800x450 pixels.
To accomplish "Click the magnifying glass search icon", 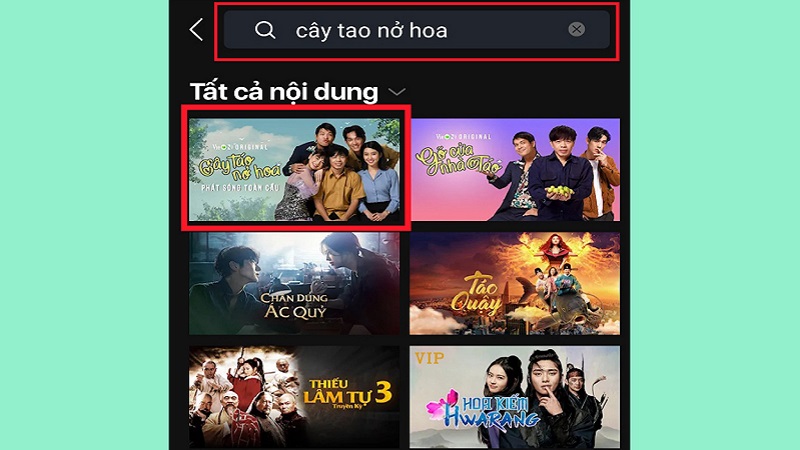I will [x=265, y=30].
